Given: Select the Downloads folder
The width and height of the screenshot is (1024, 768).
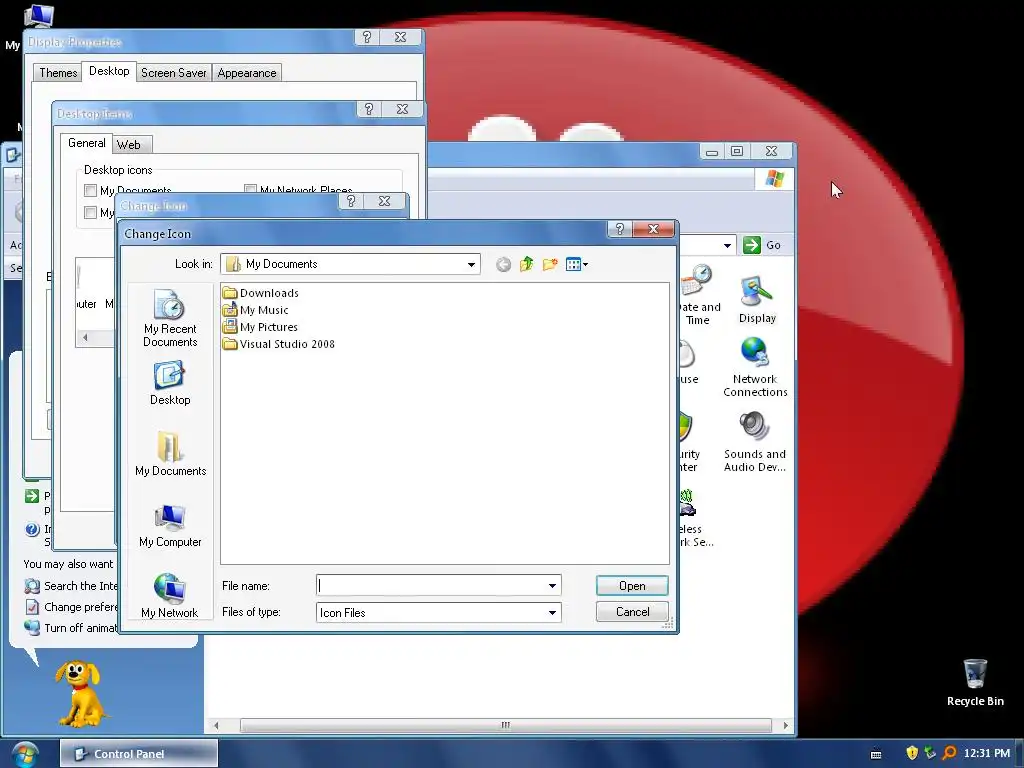Looking at the screenshot, I should [261, 293].
